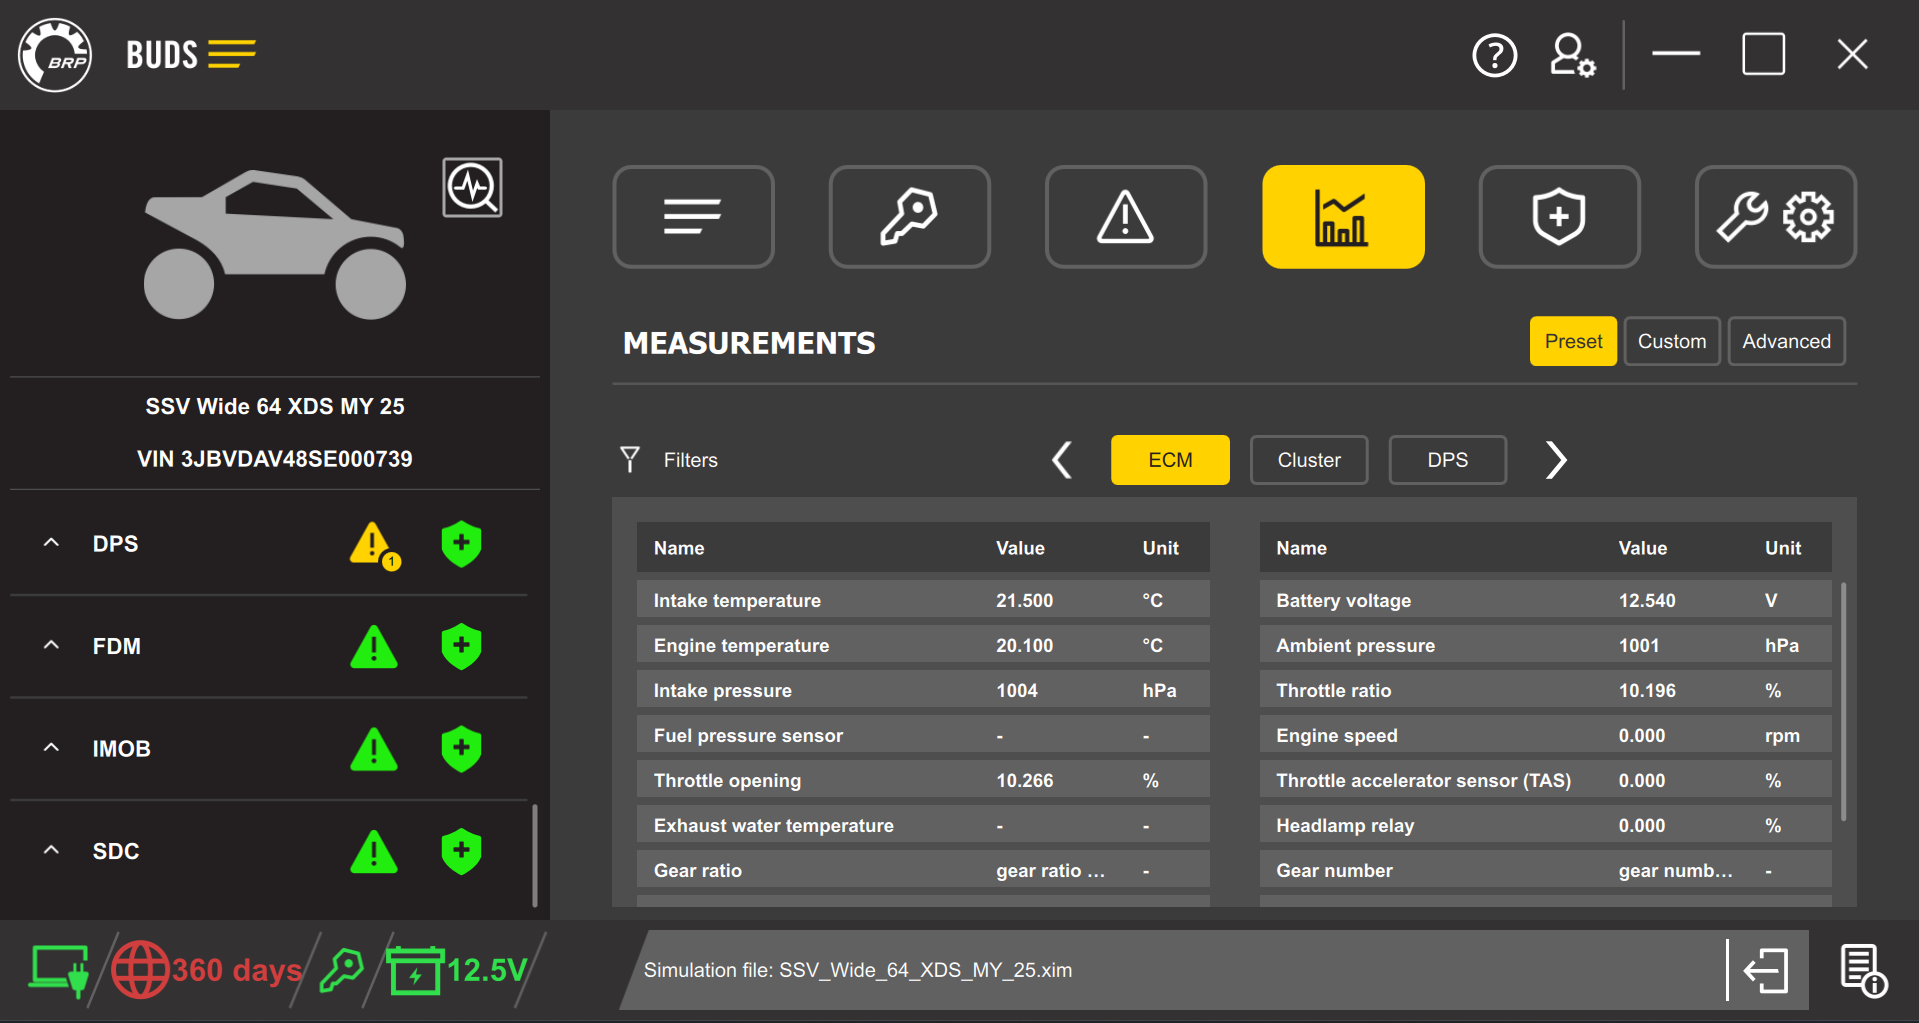Enable the Advanced measurements view

coord(1786,341)
